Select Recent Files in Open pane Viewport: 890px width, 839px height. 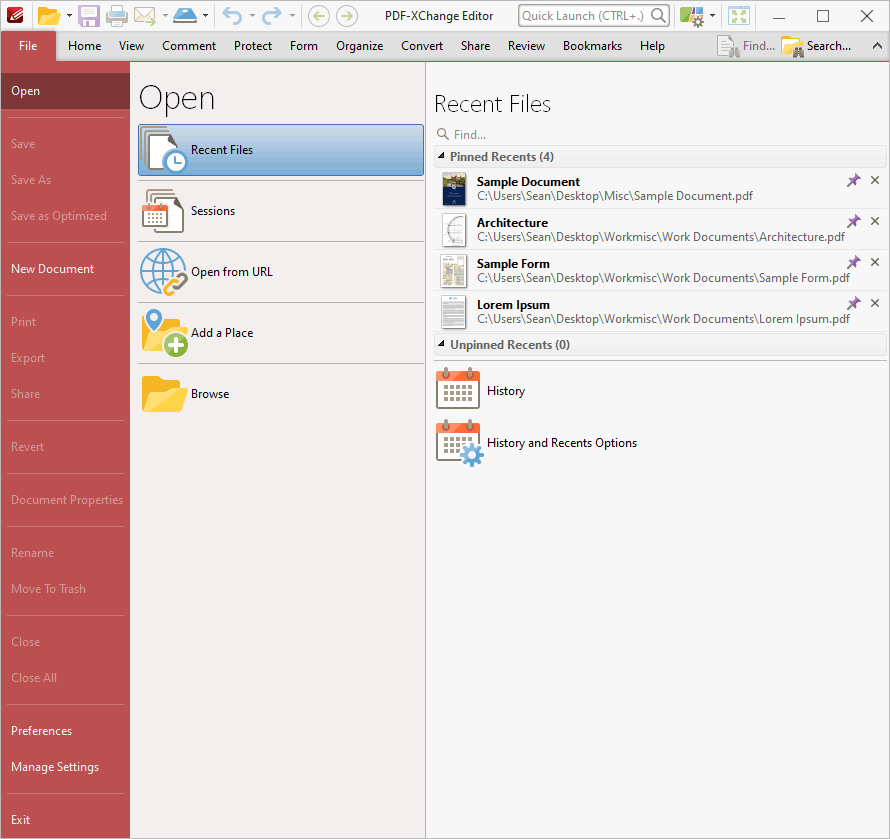point(281,150)
